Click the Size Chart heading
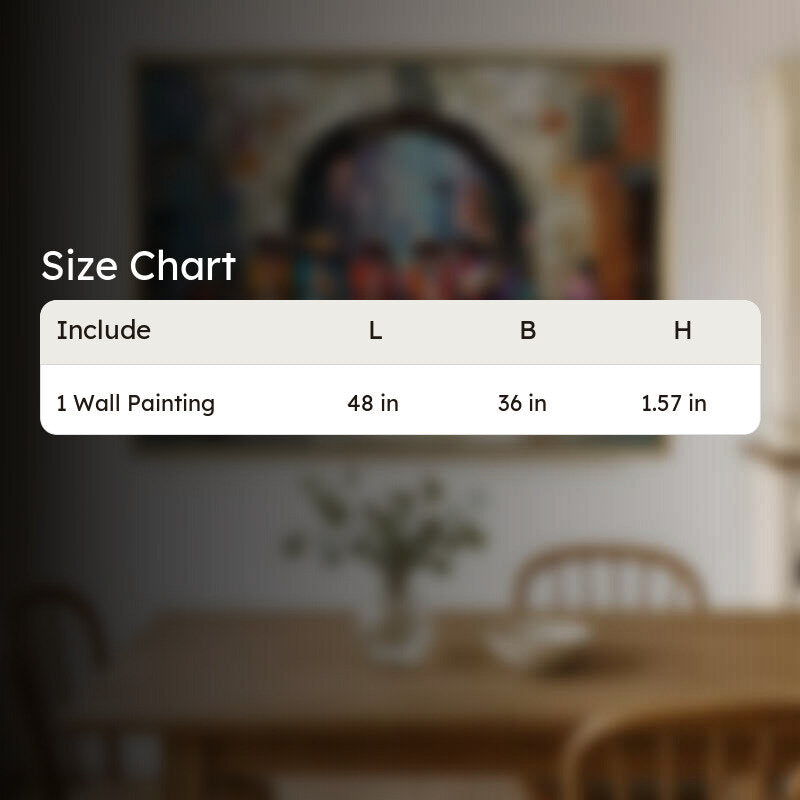 click(138, 266)
